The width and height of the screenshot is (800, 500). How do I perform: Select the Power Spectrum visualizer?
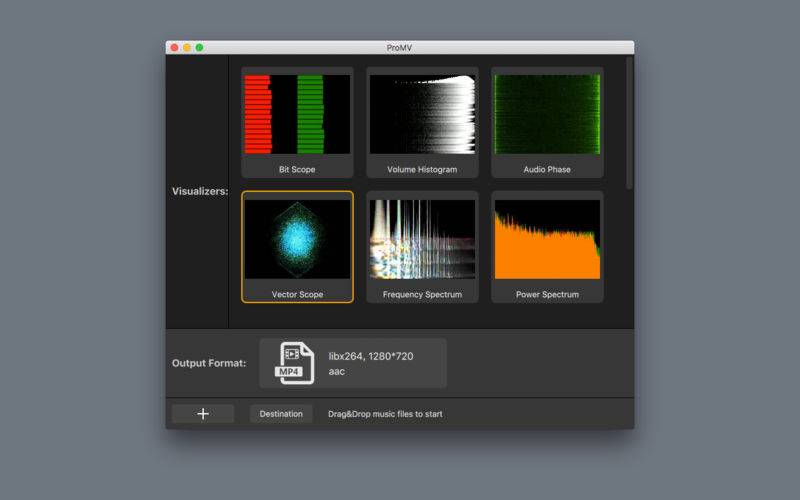pos(547,247)
